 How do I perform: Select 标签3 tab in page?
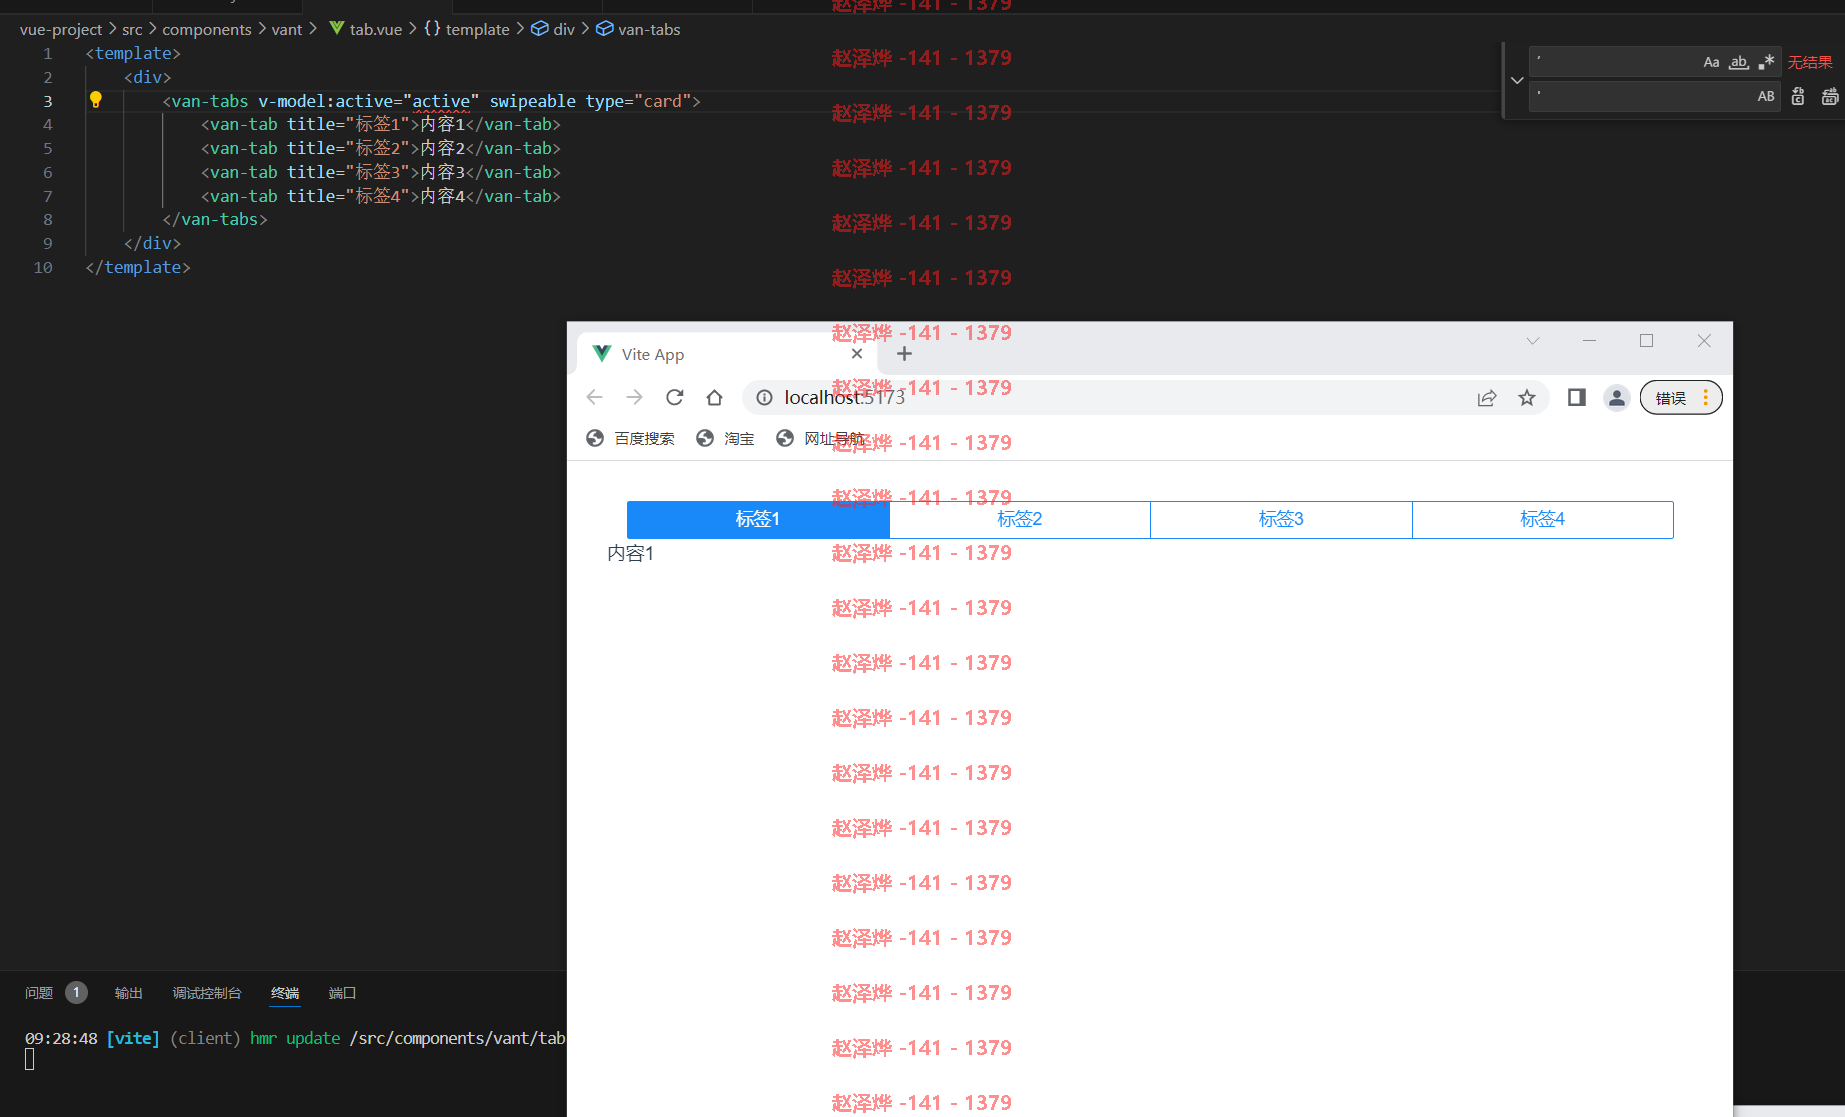point(1281,519)
